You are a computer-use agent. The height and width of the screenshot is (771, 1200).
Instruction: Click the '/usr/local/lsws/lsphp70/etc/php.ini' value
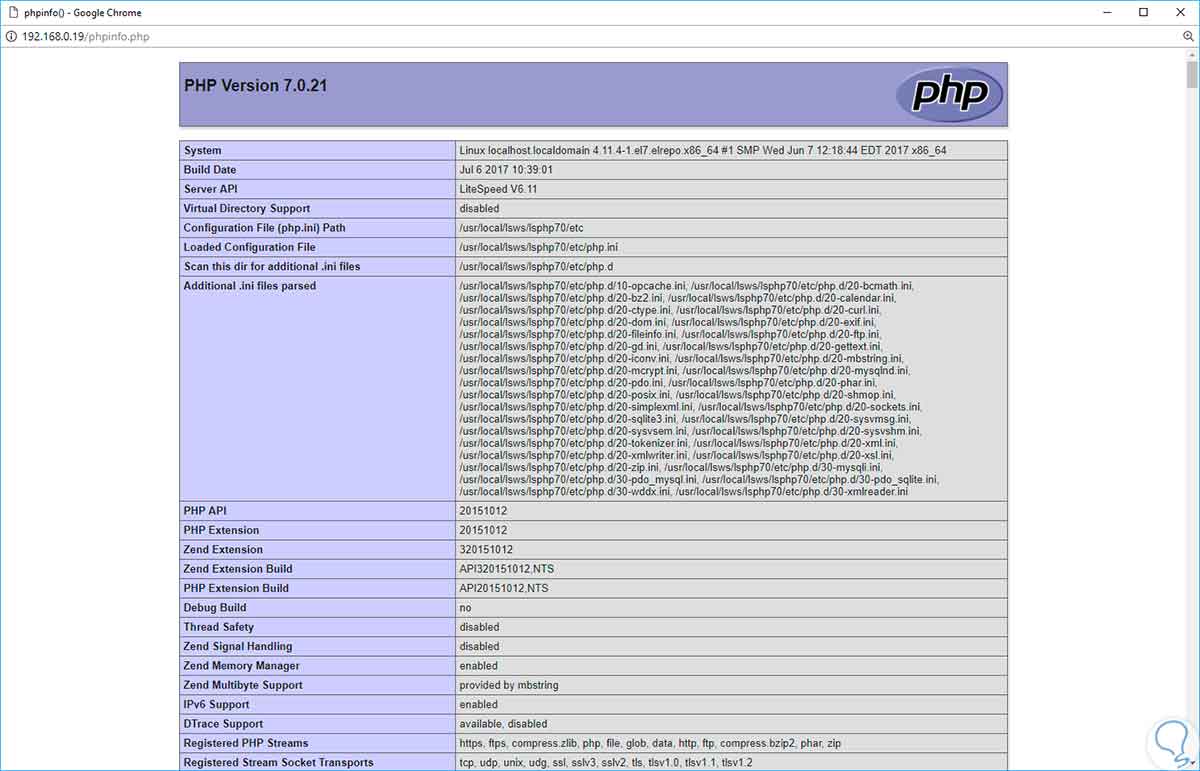coord(539,247)
